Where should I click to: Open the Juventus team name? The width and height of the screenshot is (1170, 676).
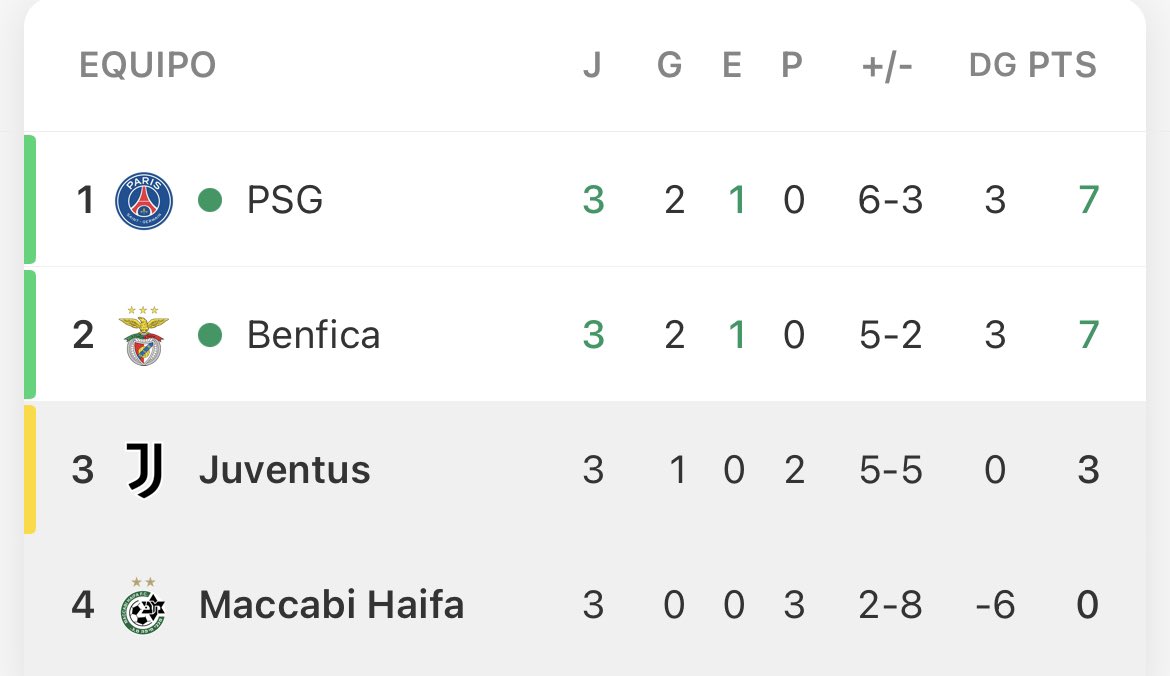click(x=284, y=470)
